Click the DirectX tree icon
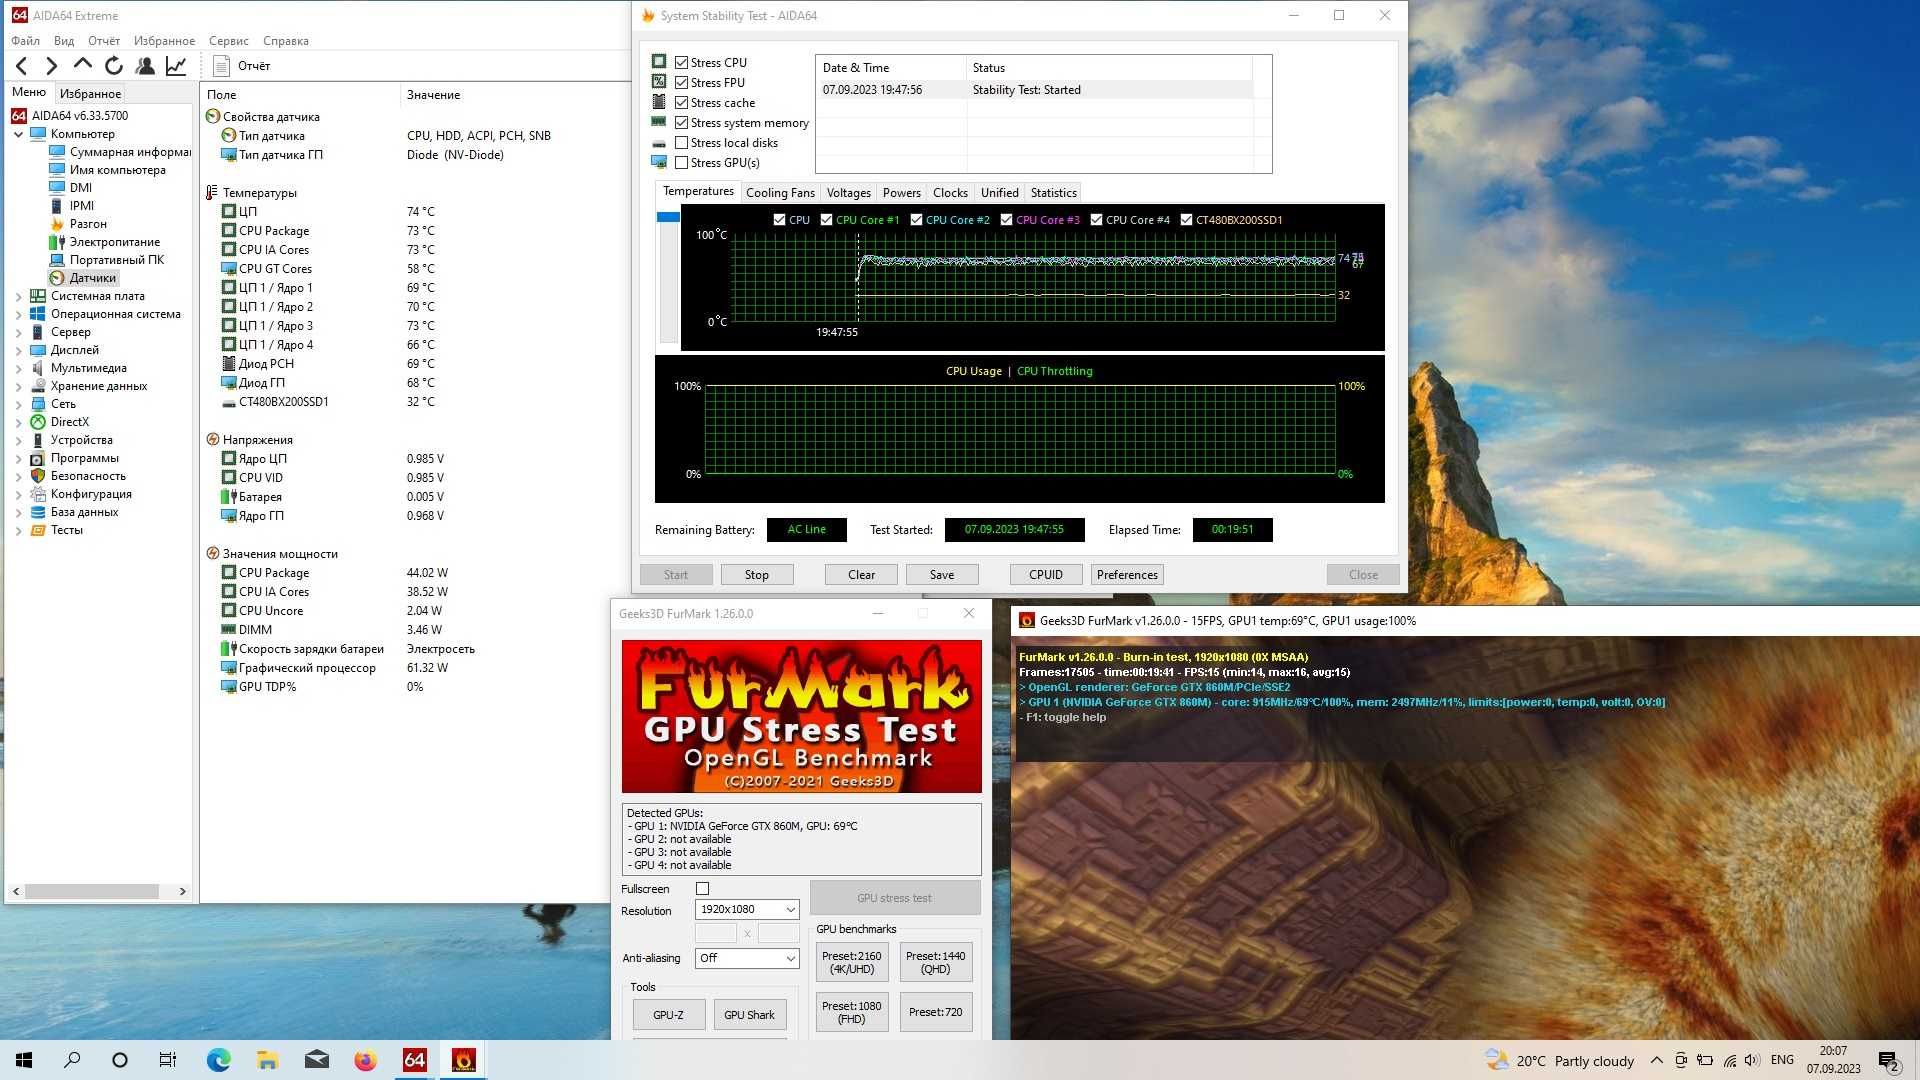 [x=38, y=422]
